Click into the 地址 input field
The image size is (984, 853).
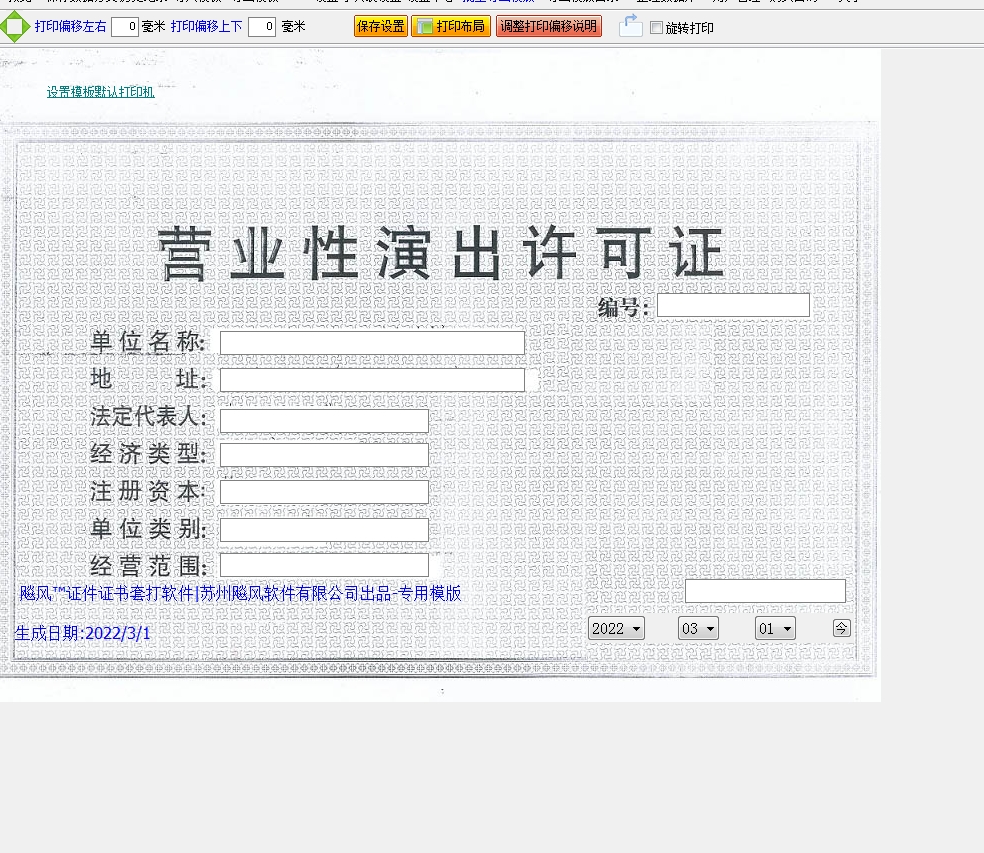[372, 380]
